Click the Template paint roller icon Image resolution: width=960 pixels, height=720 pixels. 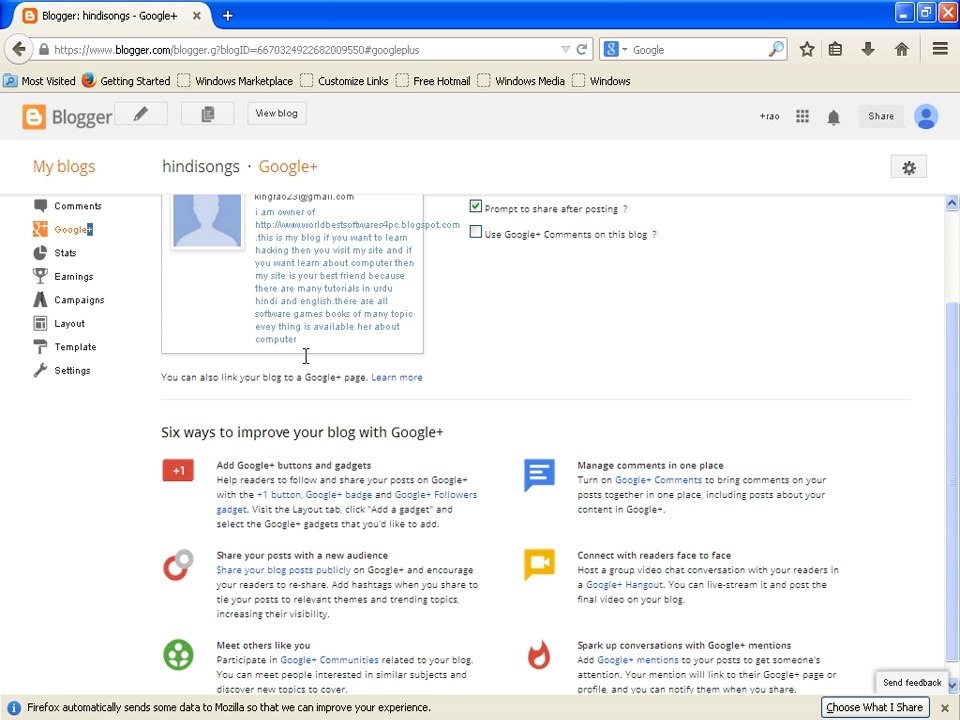pos(40,347)
